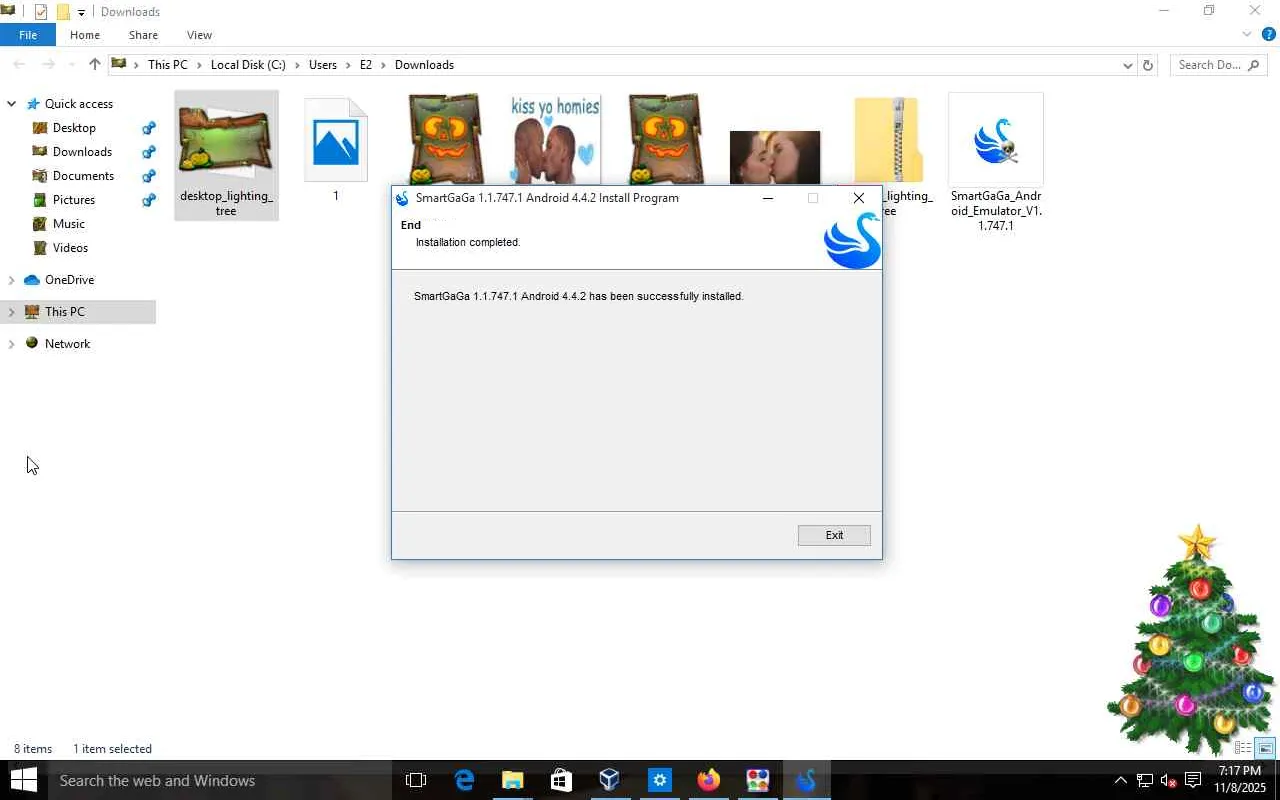Viewport: 1280px width, 800px height.
Task: Select Network in the navigation pane
Action: (x=67, y=344)
